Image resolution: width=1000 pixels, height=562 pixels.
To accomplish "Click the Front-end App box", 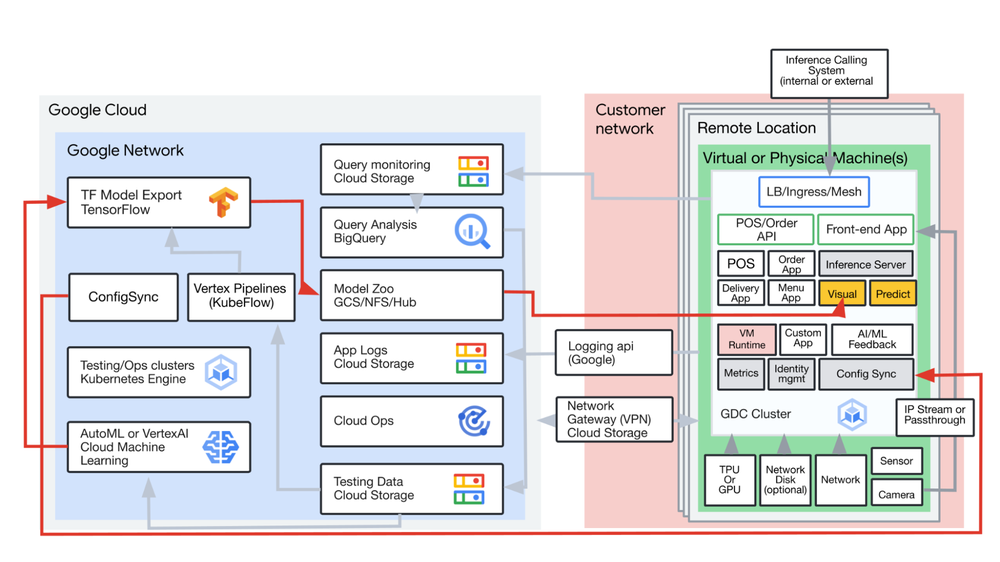I will click(x=866, y=229).
